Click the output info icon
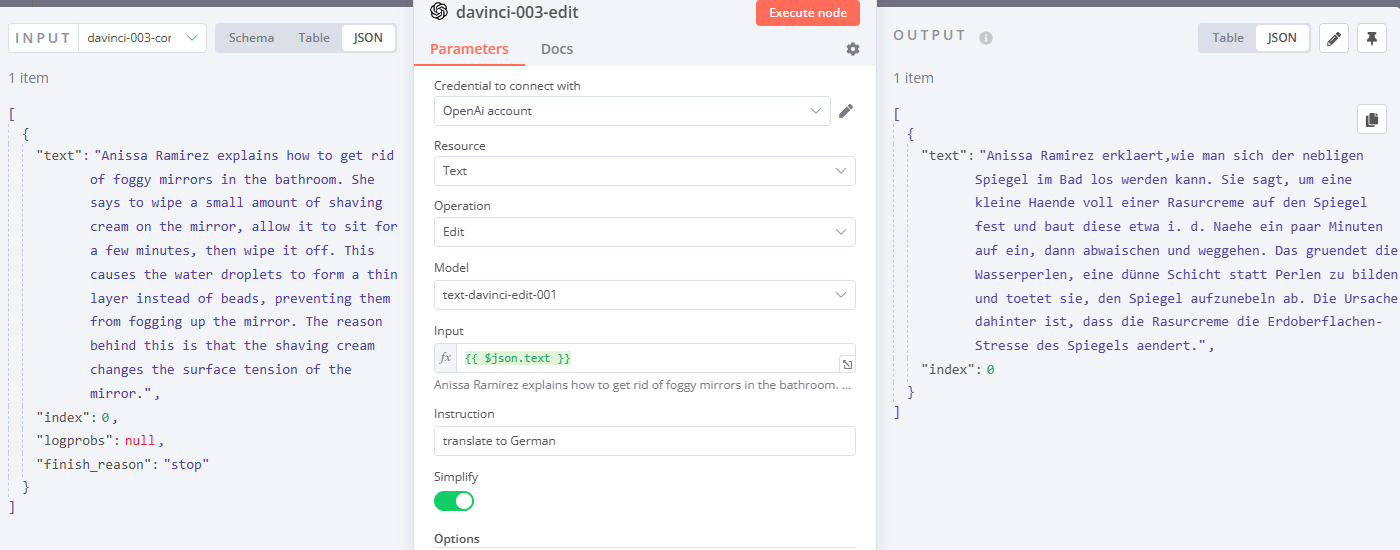1400x550 pixels. pyautogui.click(x=986, y=38)
